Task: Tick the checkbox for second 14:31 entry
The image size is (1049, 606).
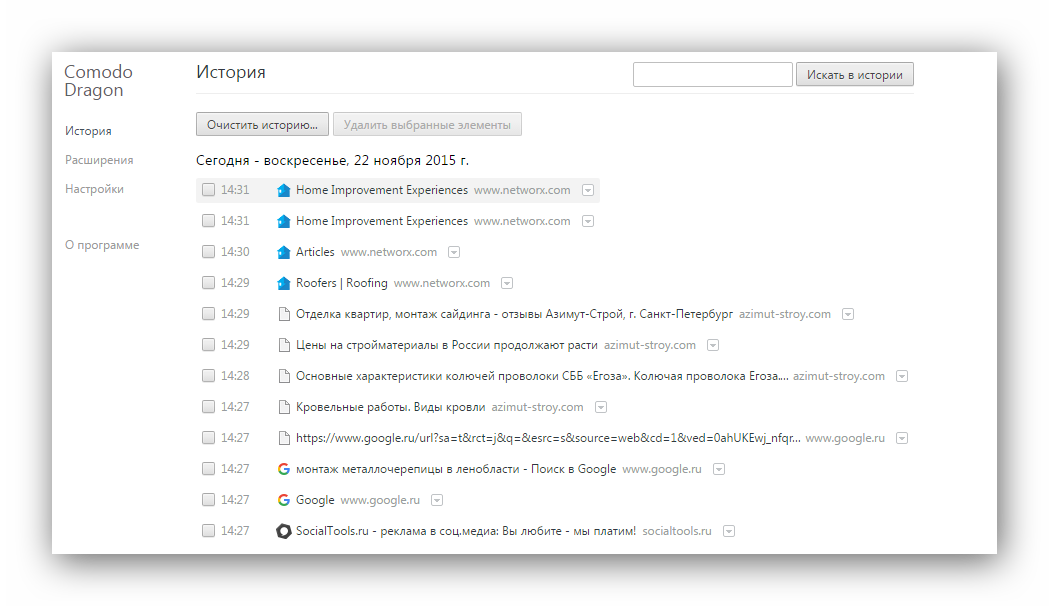Action: (209, 221)
